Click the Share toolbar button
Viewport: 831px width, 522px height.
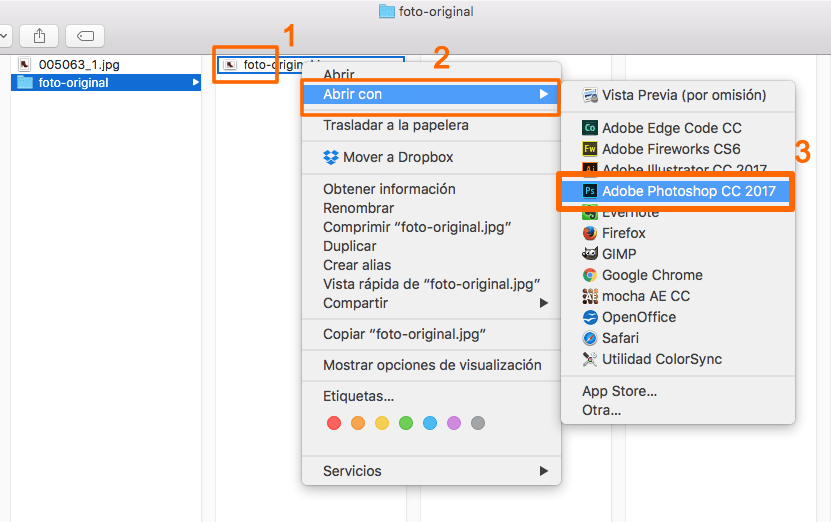tap(39, 36)
